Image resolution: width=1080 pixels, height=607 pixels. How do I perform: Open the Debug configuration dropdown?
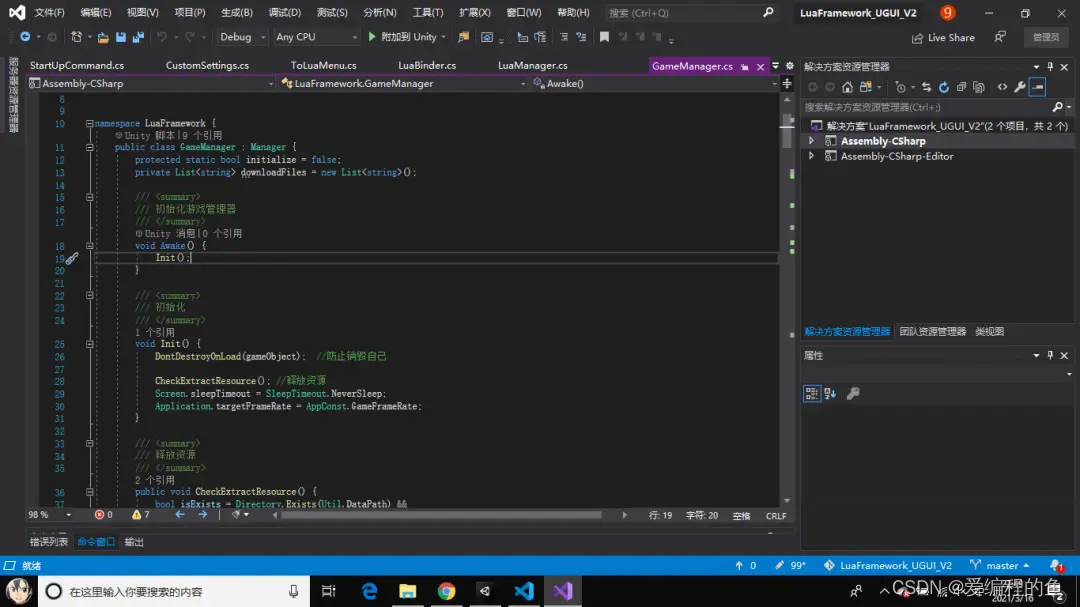point(239,36)
